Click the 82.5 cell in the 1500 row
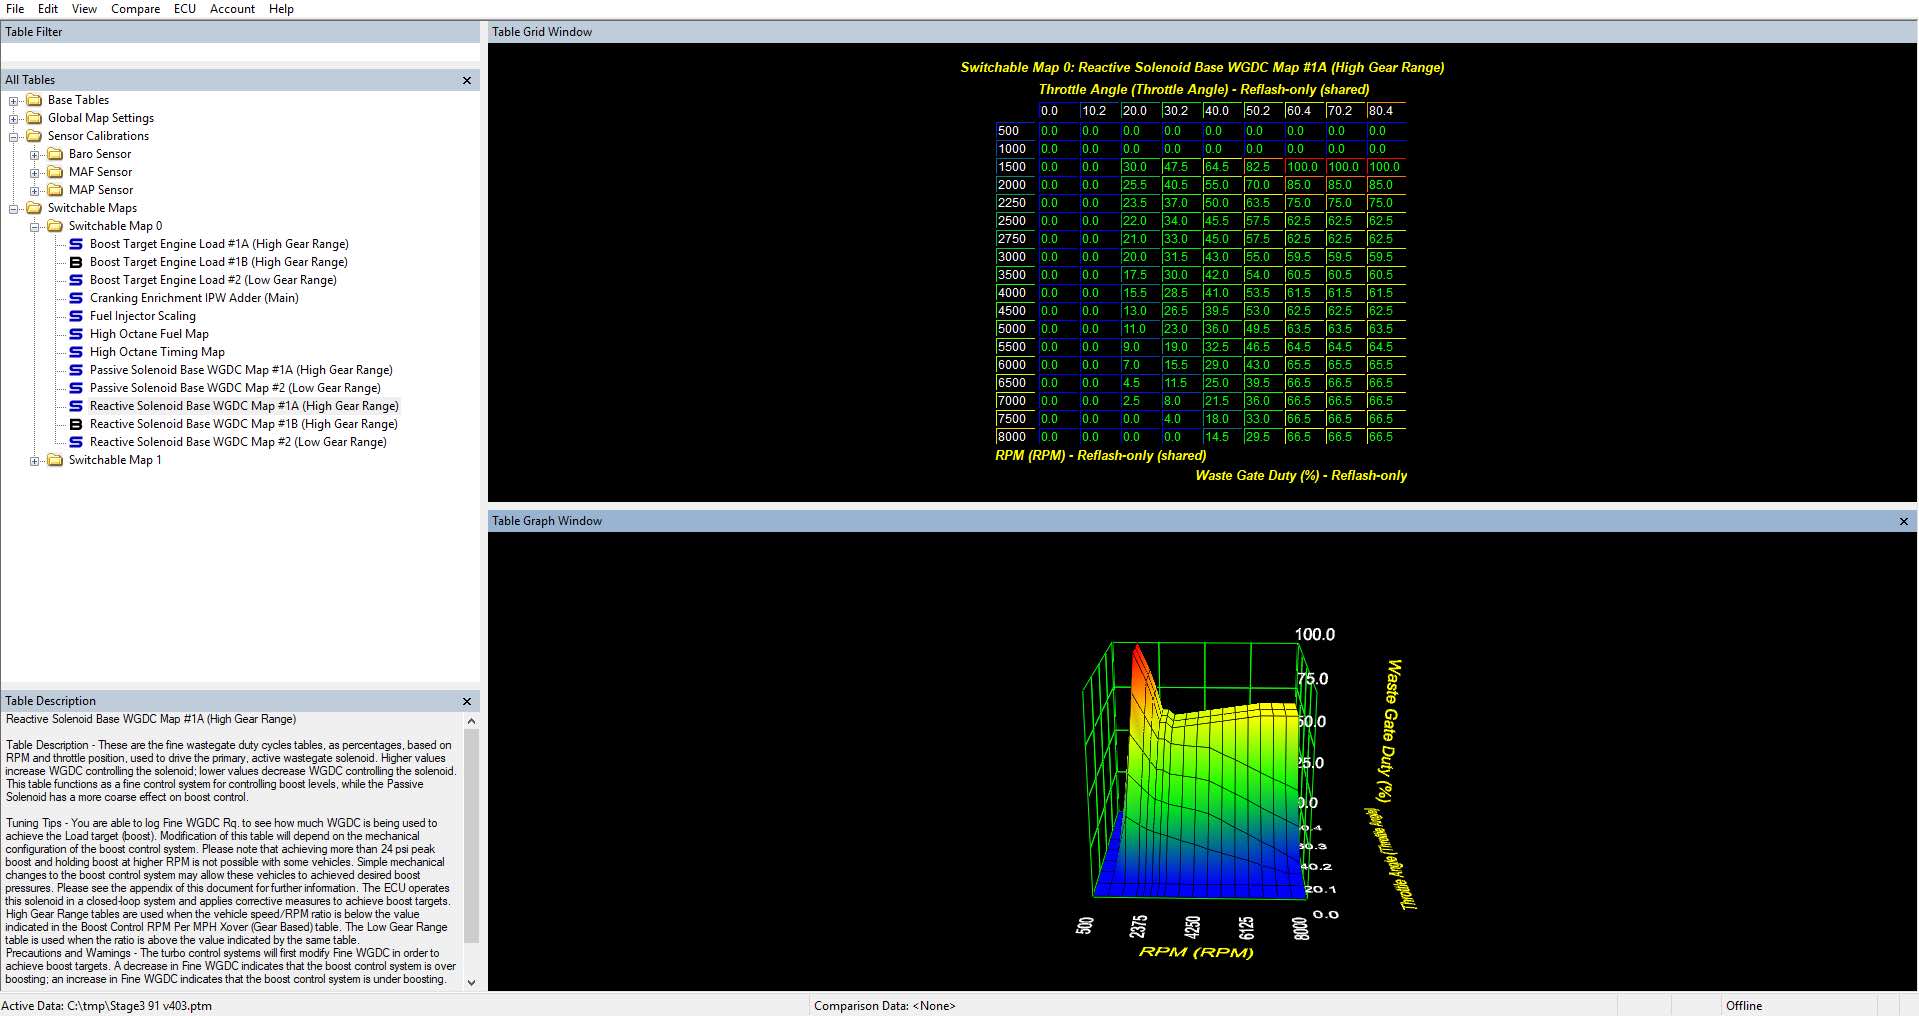This screenshot has height=1016, width=1919. coord(1261,167)
